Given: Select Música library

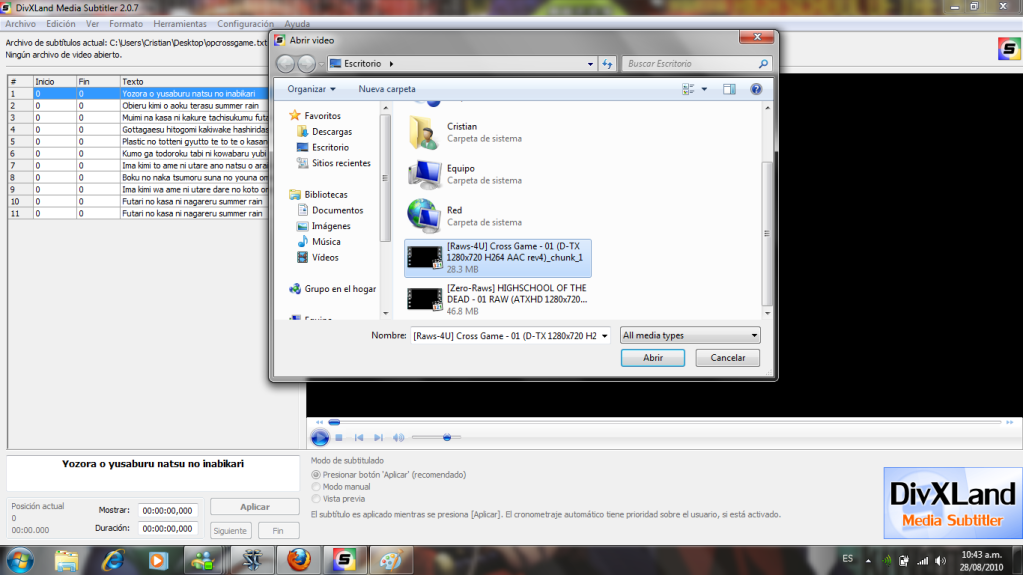Looking at the screenshot, I should click(x=319, y=241).
